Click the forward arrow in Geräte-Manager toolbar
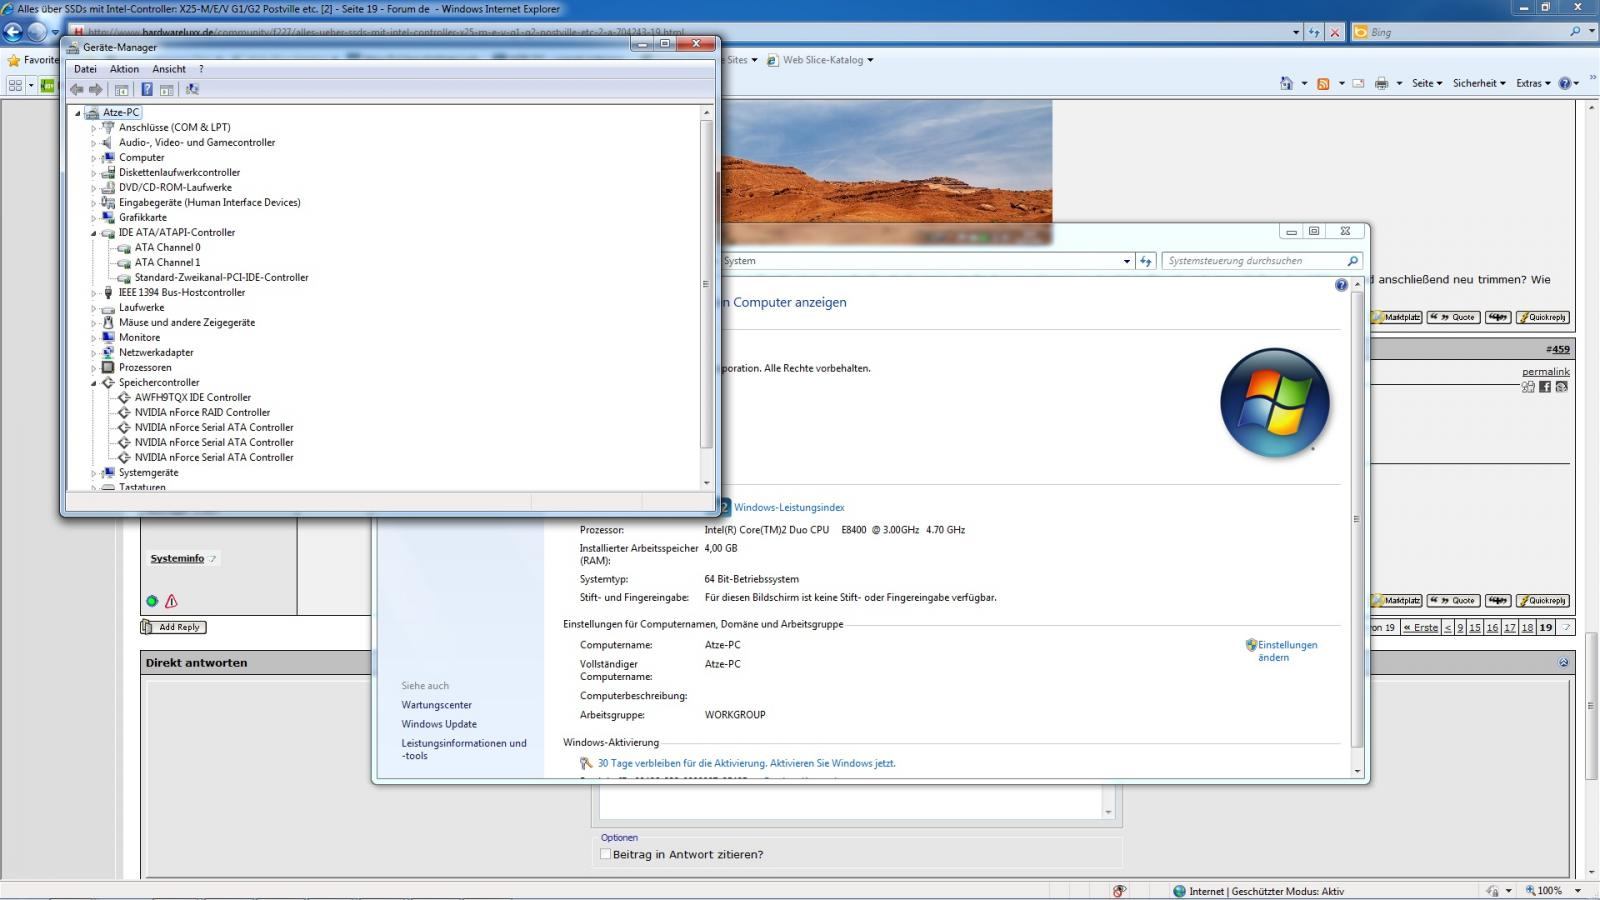 [x=96, y=89]
